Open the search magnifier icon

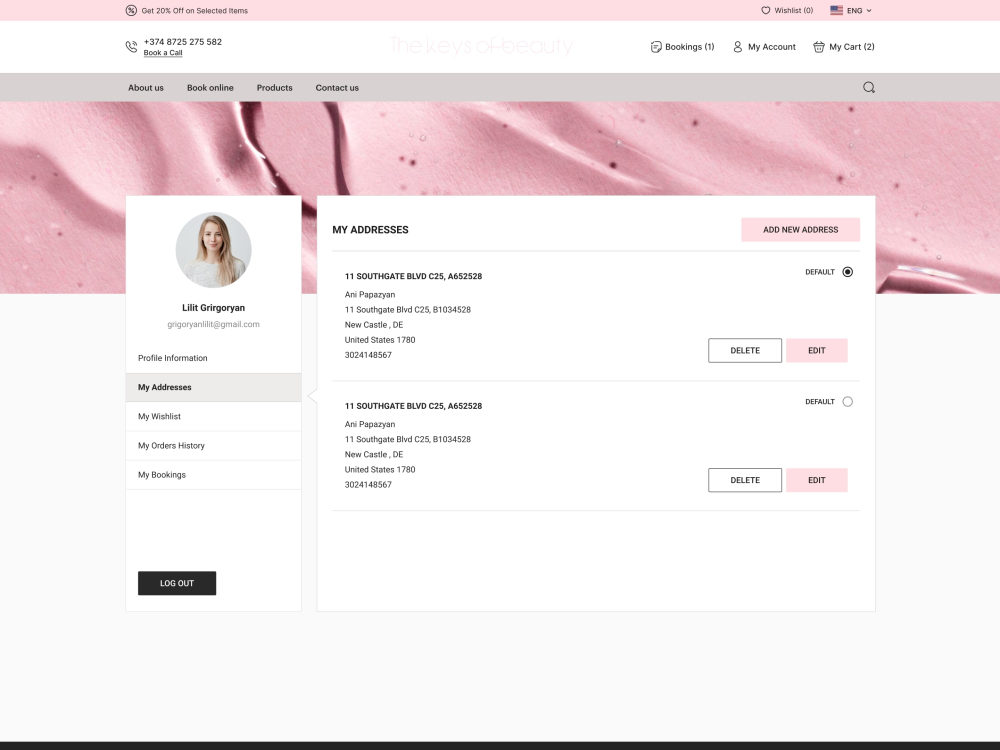(x=869, y=87)
